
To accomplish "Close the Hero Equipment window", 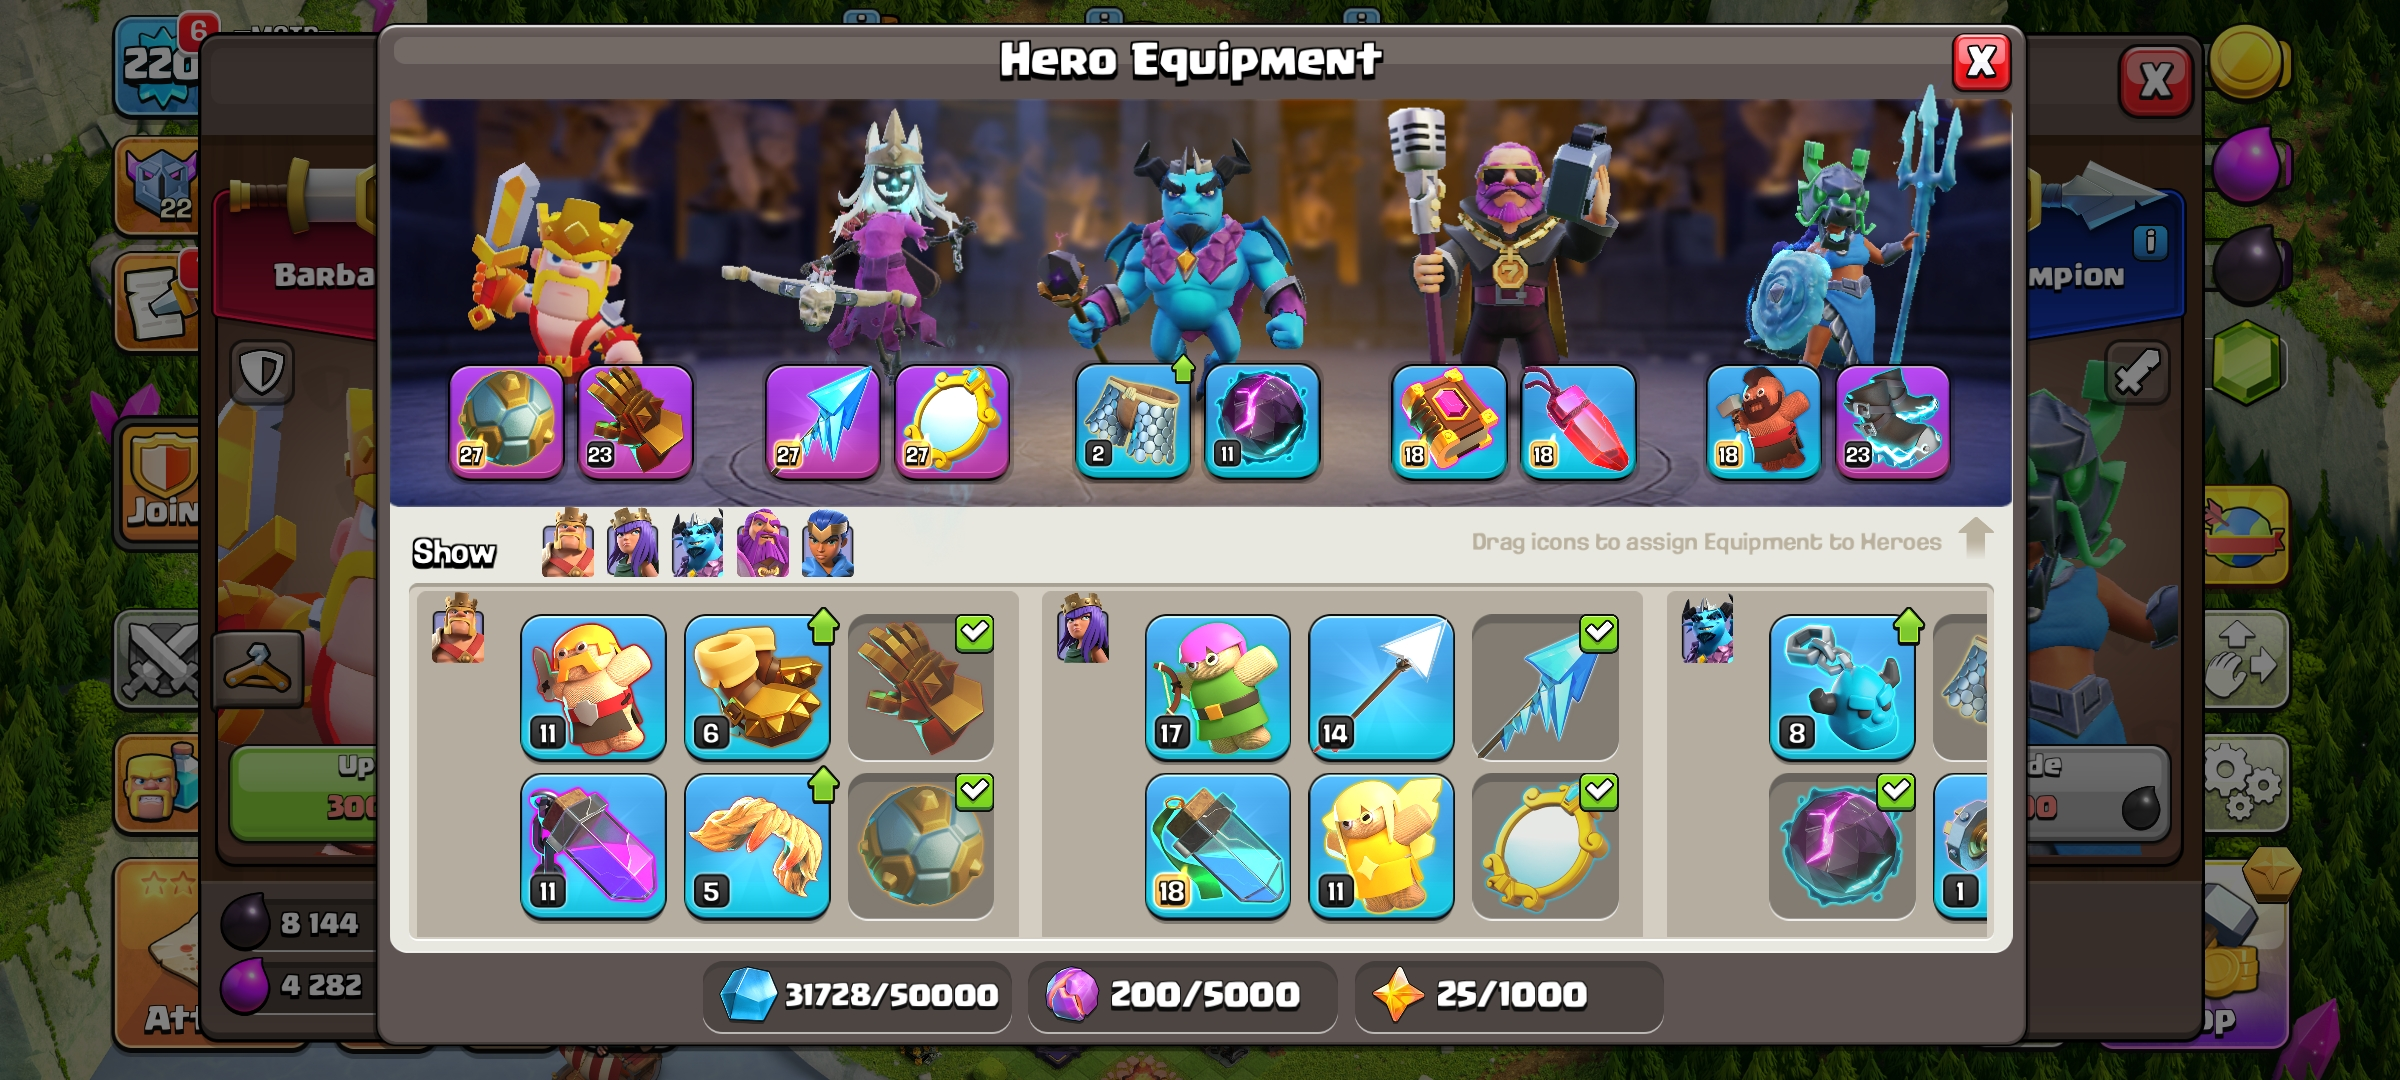I will (1981, 63).
